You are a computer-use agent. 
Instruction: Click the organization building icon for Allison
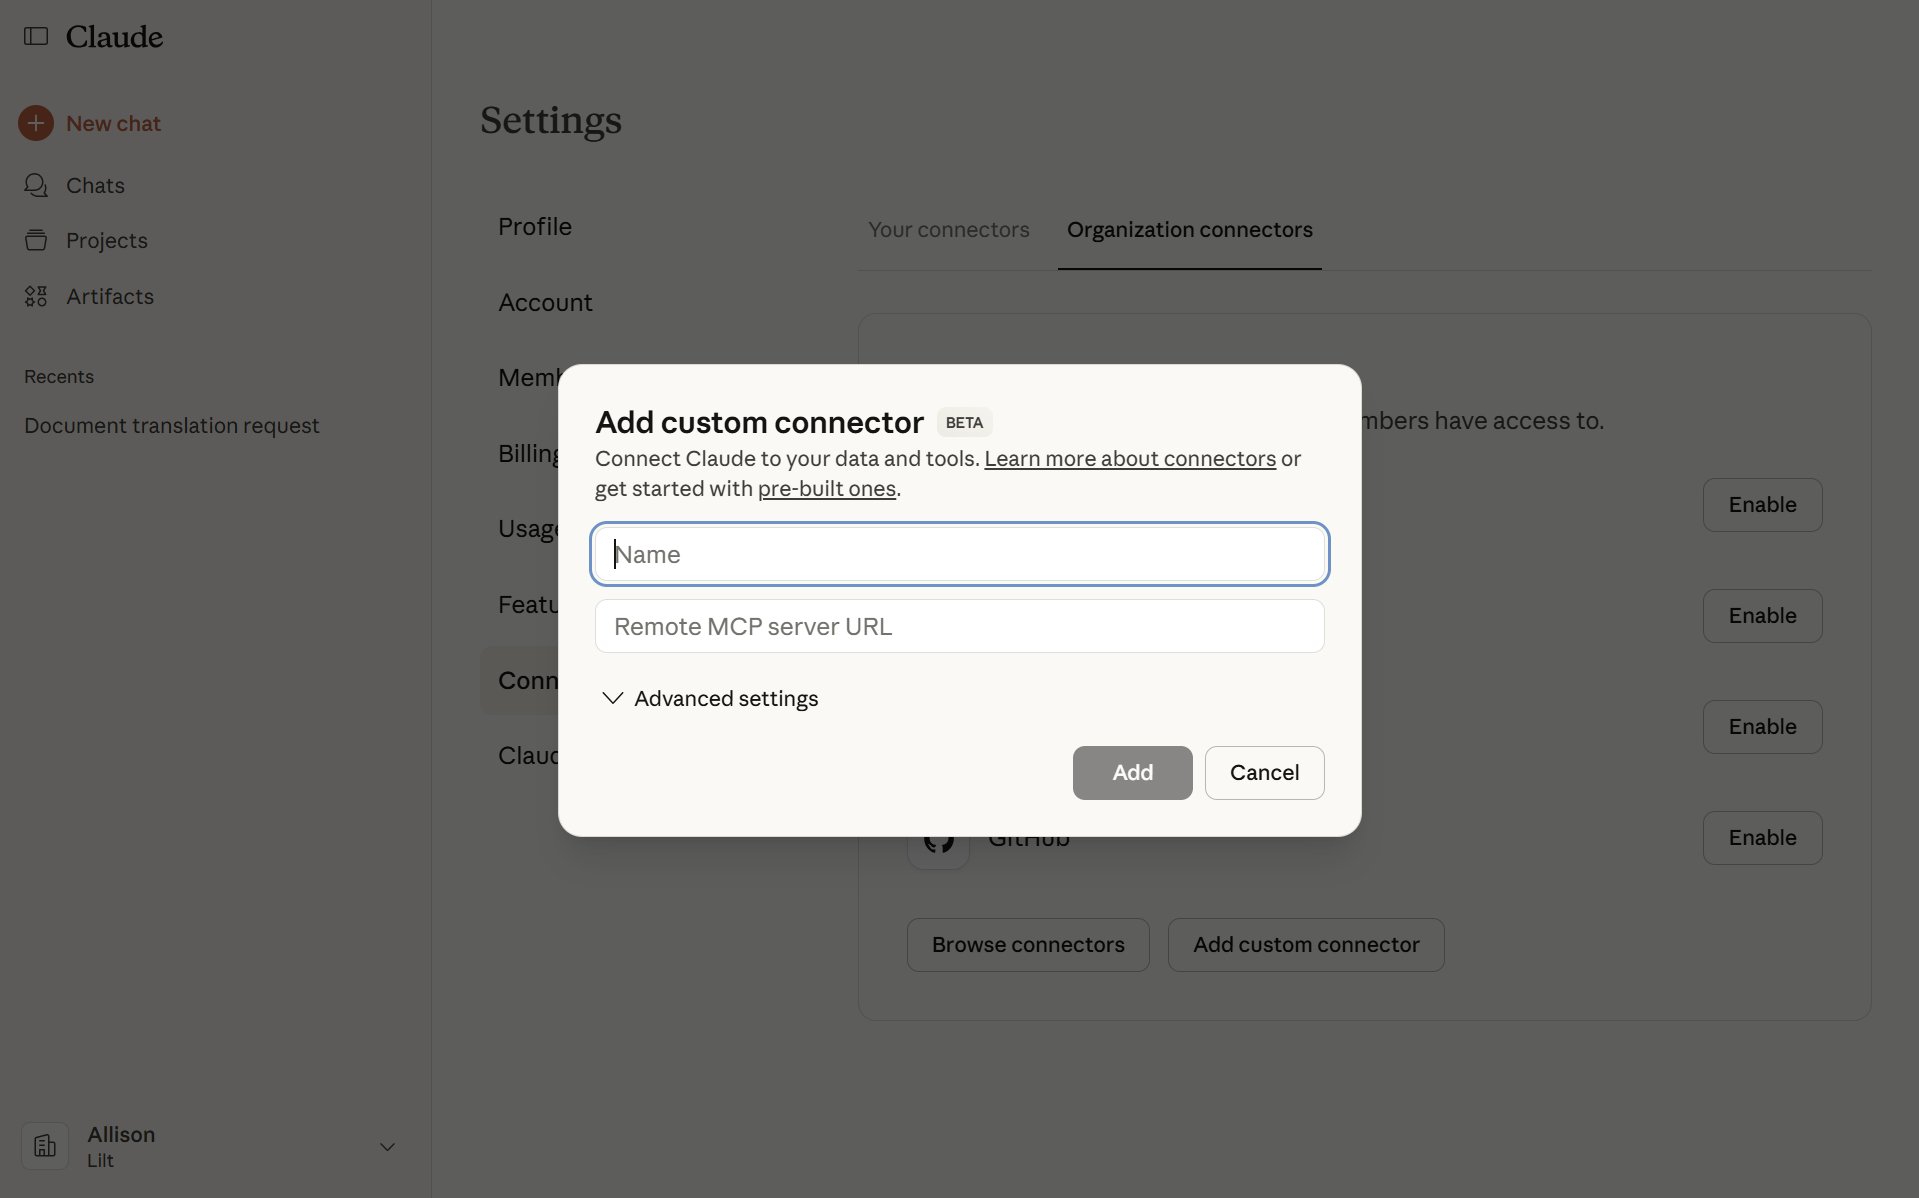(x=45, y=1146)
